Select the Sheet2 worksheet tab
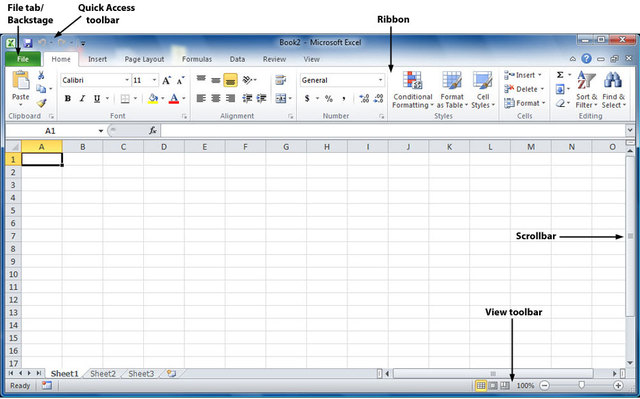 (x=103, y=374)
